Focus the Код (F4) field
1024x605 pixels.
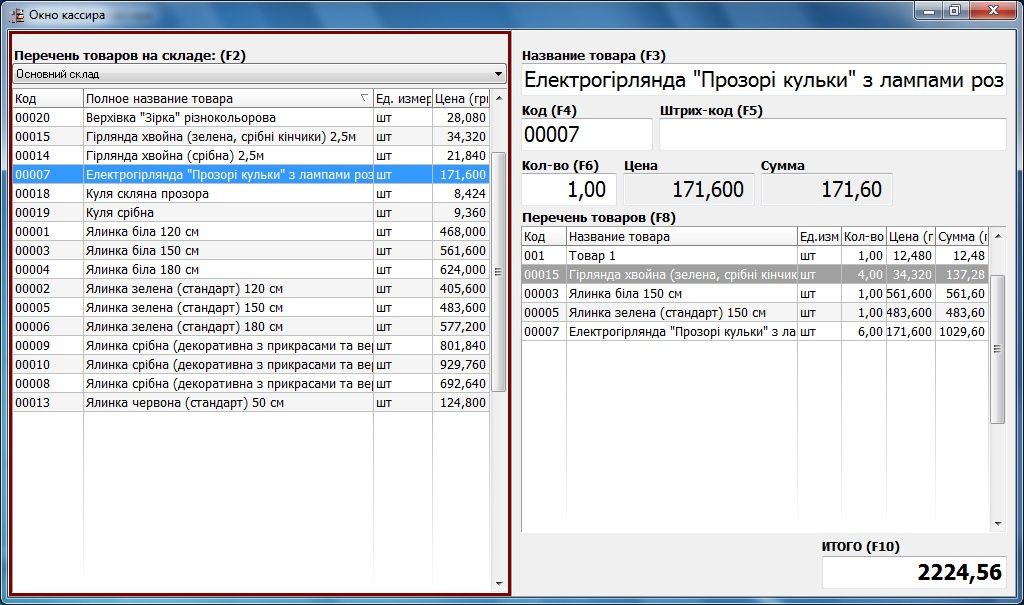tap(586, 135)
